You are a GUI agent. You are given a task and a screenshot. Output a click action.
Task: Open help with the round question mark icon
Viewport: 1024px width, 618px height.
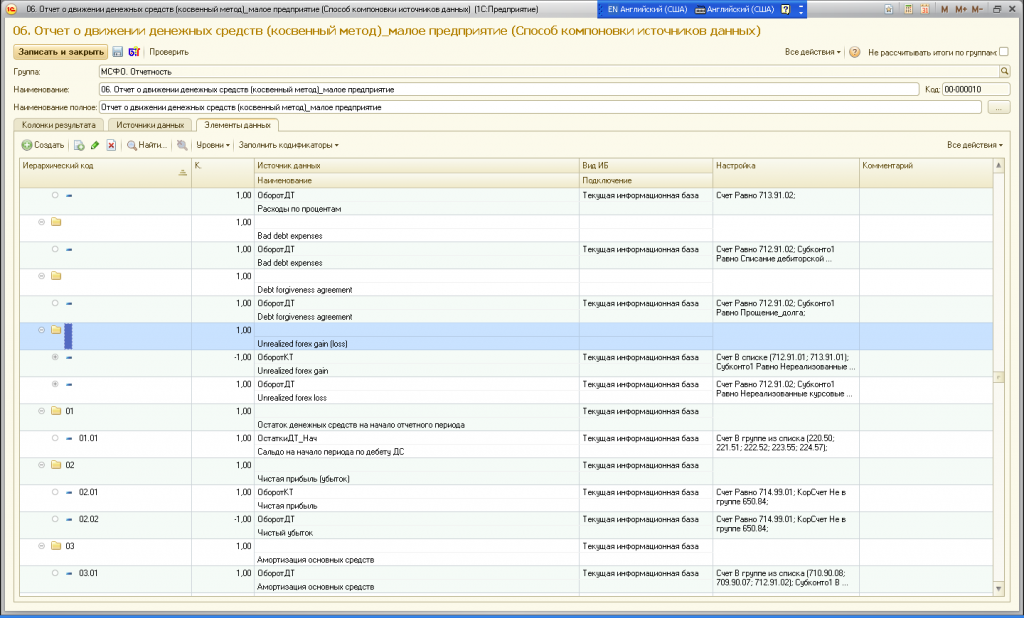coord(854,52)
